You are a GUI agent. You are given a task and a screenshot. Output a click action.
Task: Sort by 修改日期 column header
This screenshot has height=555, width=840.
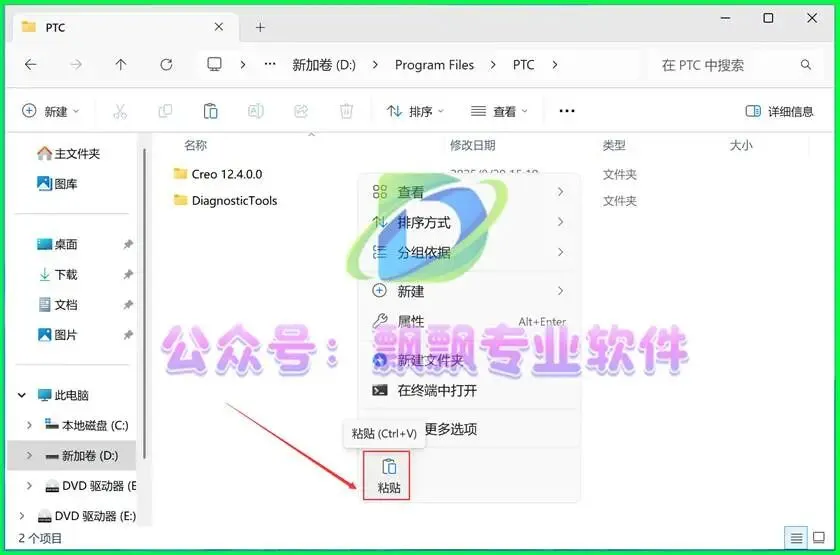(x=472, y=145)
